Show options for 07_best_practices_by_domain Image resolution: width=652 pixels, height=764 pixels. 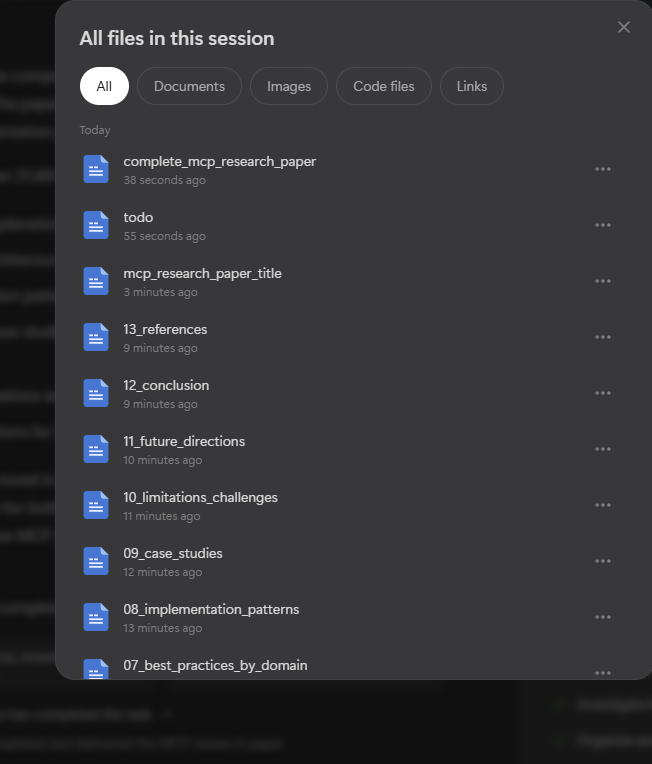[x=603, y=673]
